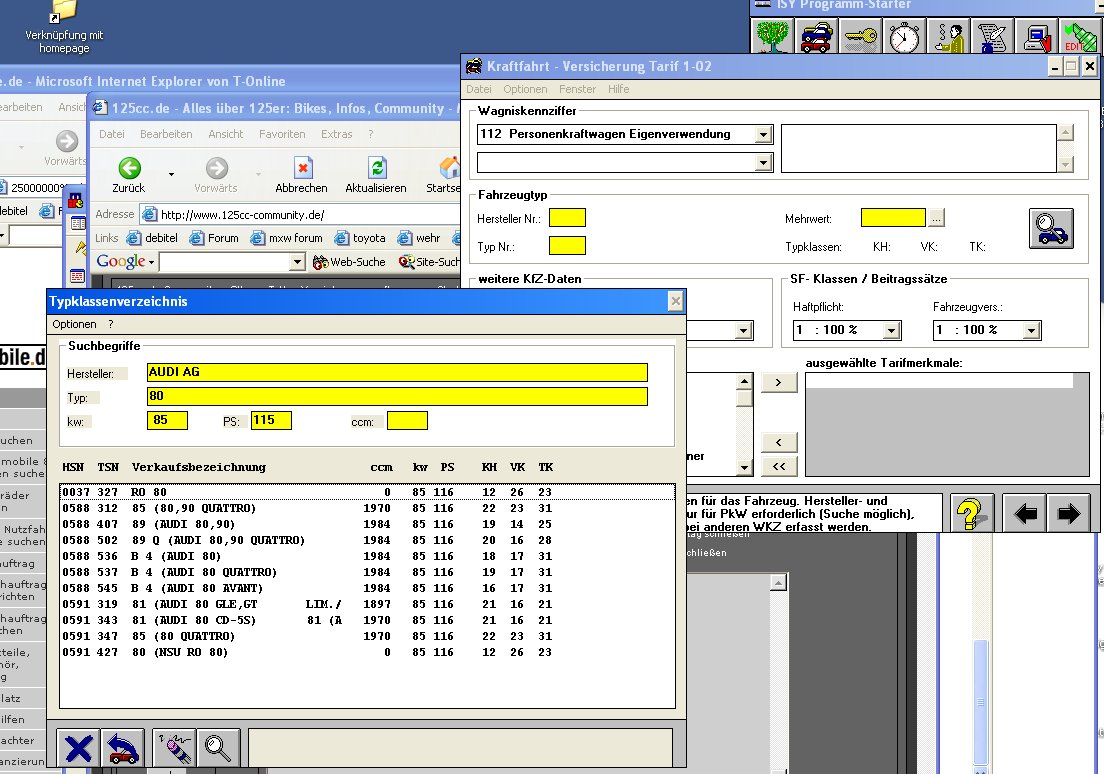Click Zurück in the 125cc.de browser

pos(129,175)
